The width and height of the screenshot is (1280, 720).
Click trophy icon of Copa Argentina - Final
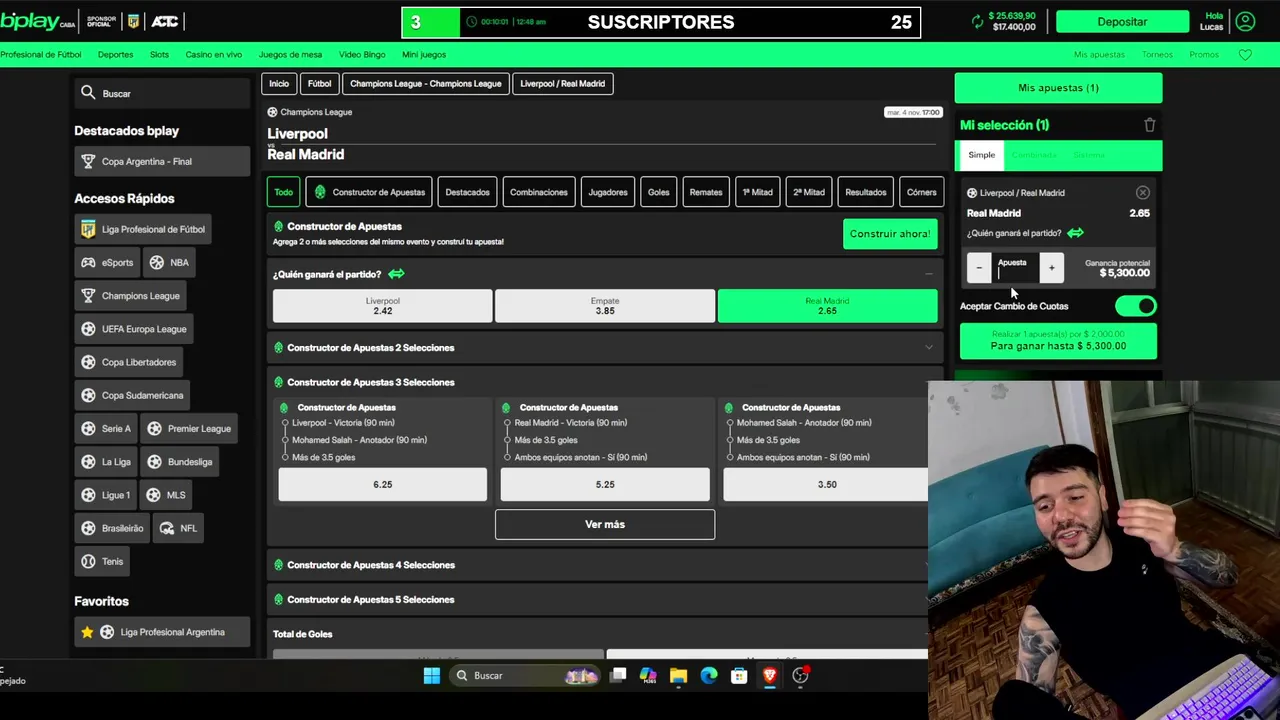(x=88, y=161)
